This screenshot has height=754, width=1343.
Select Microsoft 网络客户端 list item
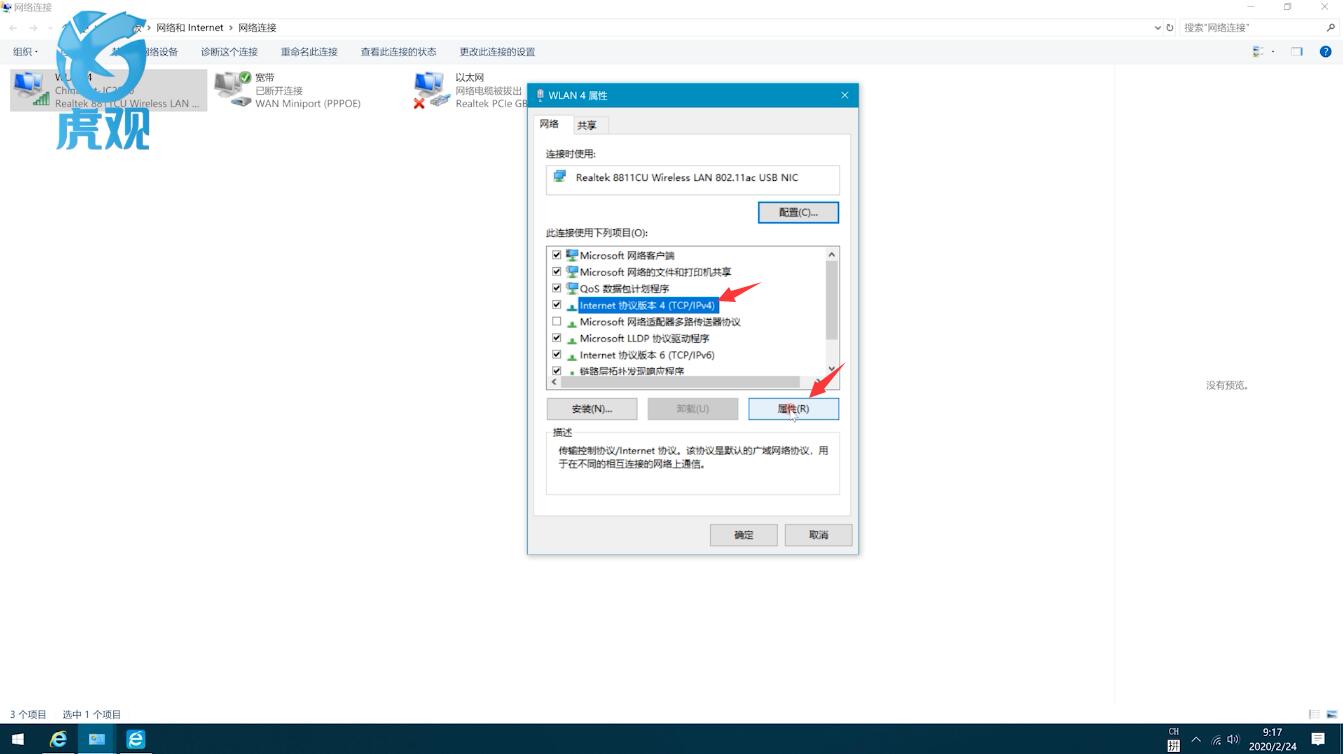[x=627, y=255]
